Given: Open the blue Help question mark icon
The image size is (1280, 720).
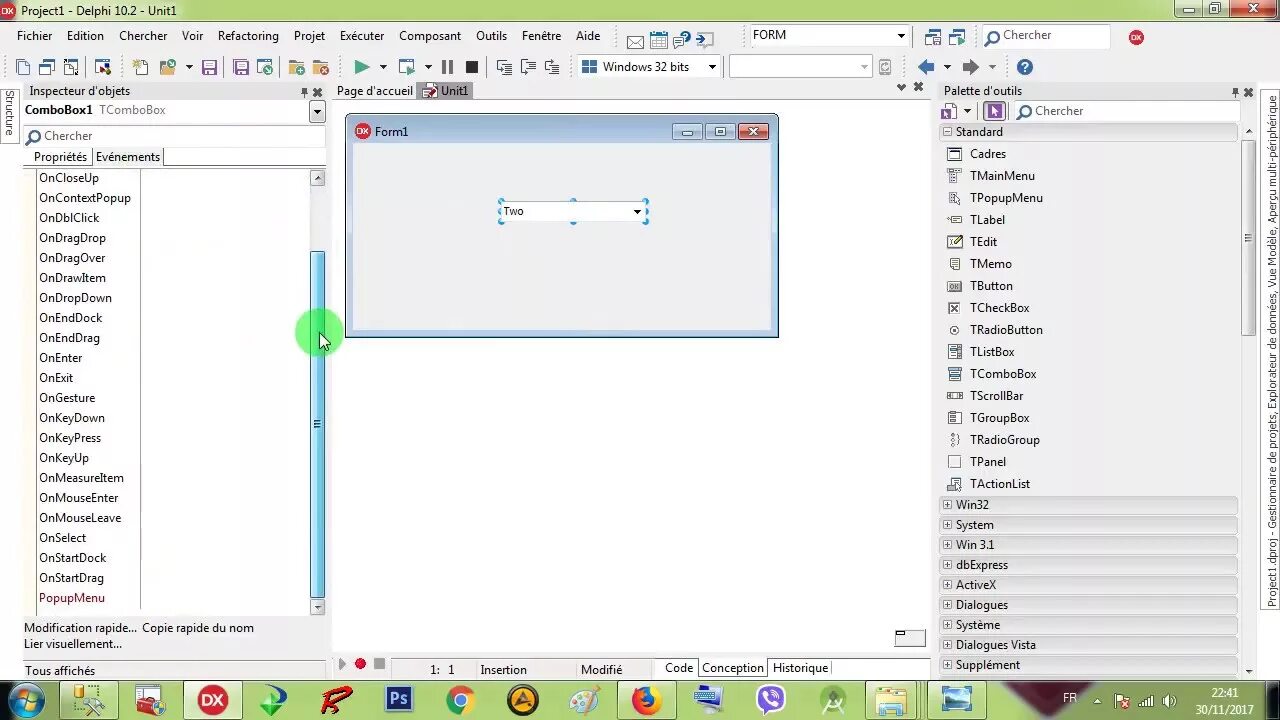Looking at the screenshot, I should tap(1024, 67).
